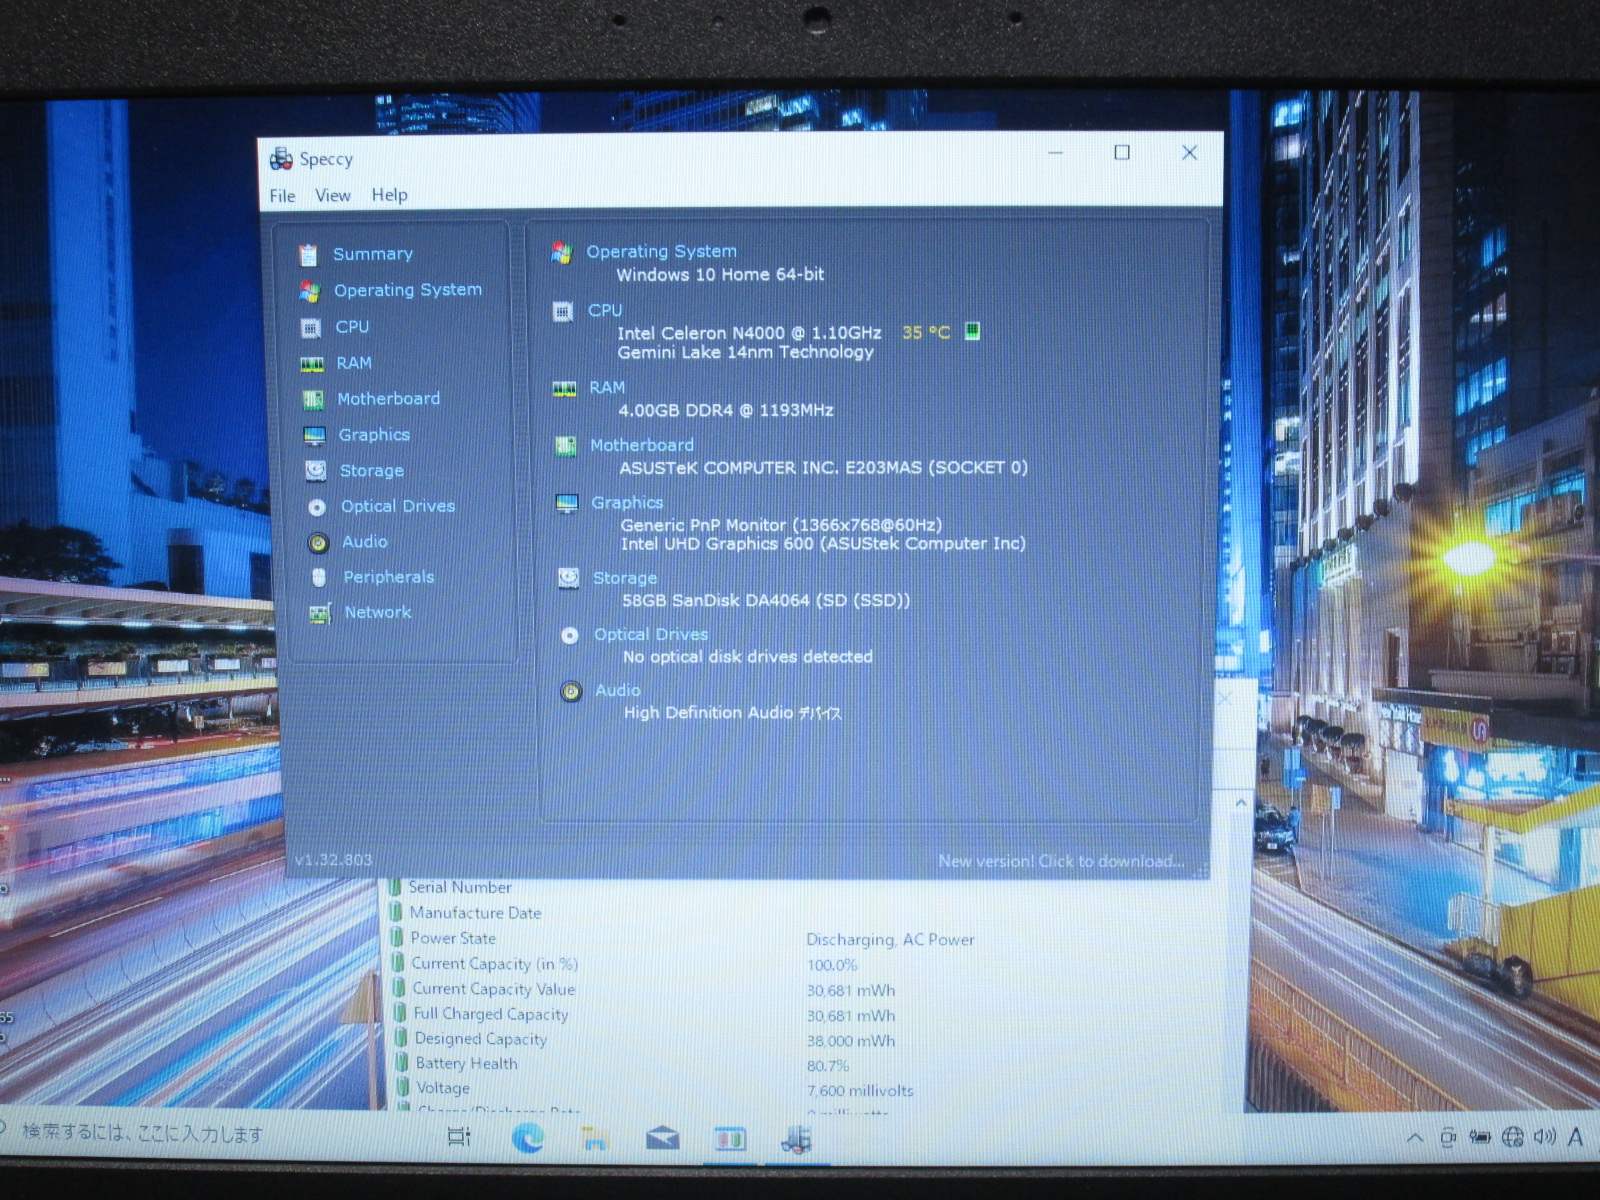Click the sidebar Storage disk icon
Viewport: 1600px width, 1200px height.
pyautogui.click(x=316, y=471)
